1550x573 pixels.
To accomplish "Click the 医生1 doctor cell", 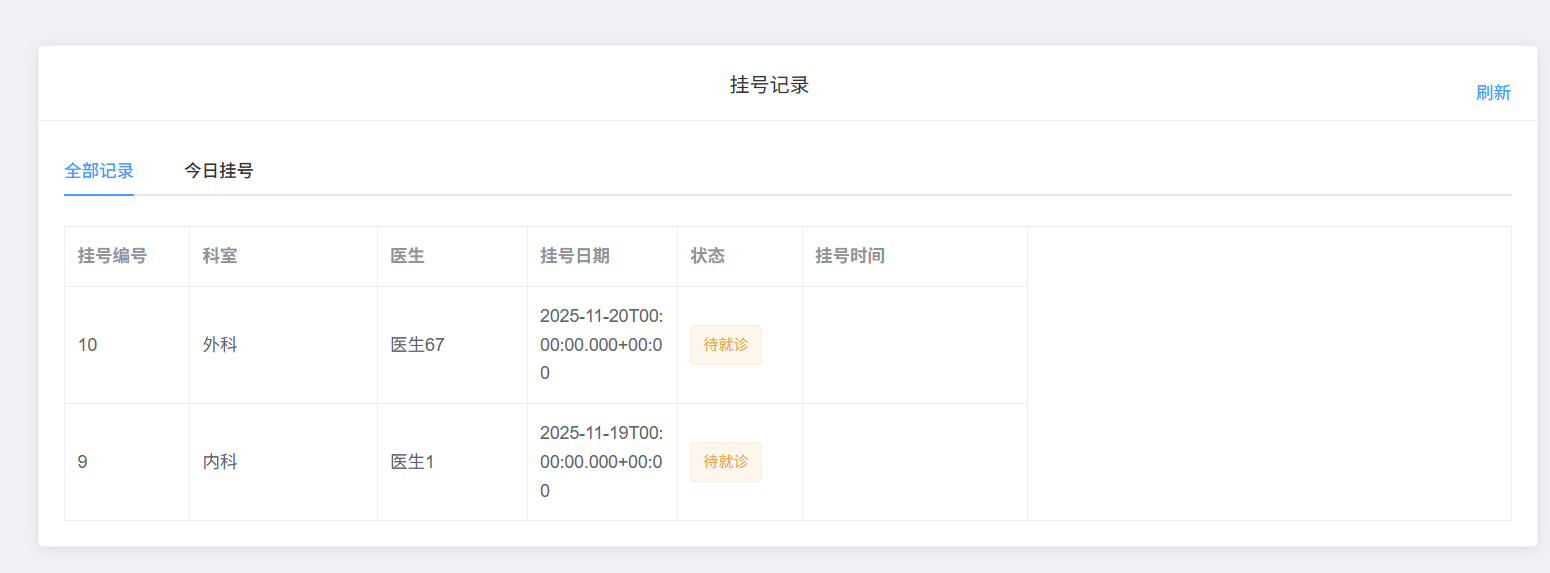I will (x=412, y=462).
